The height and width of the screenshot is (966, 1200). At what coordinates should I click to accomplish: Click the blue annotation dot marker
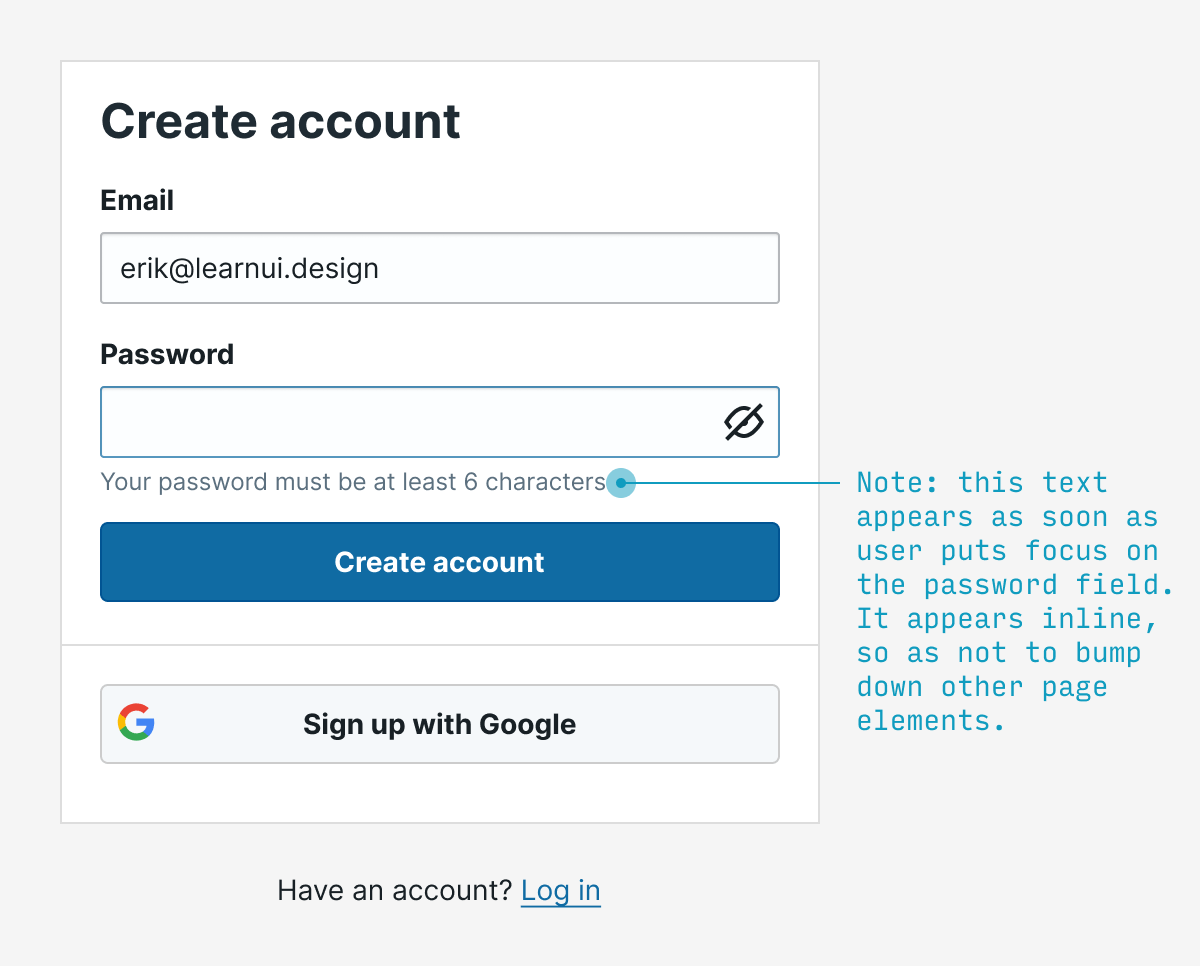[621, 483]
